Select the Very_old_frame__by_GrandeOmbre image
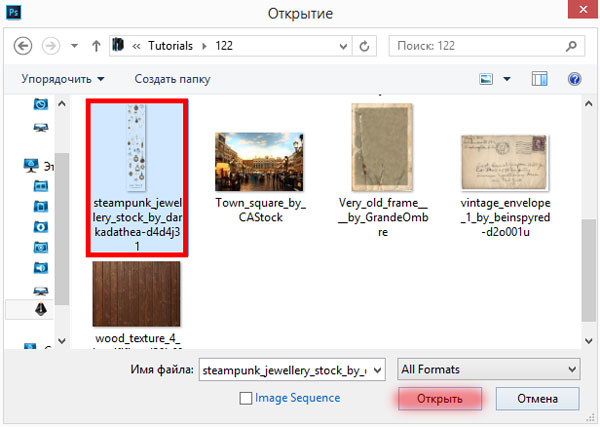The height and width of the screenshot is (427, 600). point(382,147)
